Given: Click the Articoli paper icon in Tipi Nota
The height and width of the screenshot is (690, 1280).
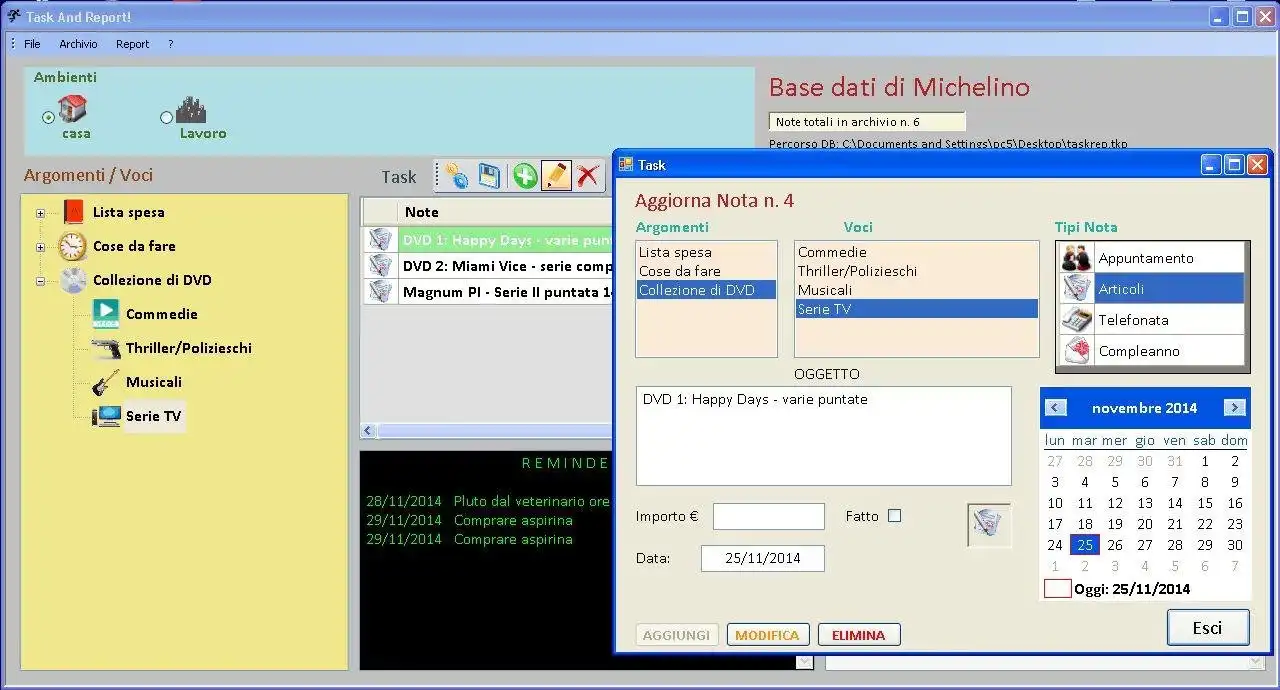Looking at the screenshot, I should [1076, 289].
